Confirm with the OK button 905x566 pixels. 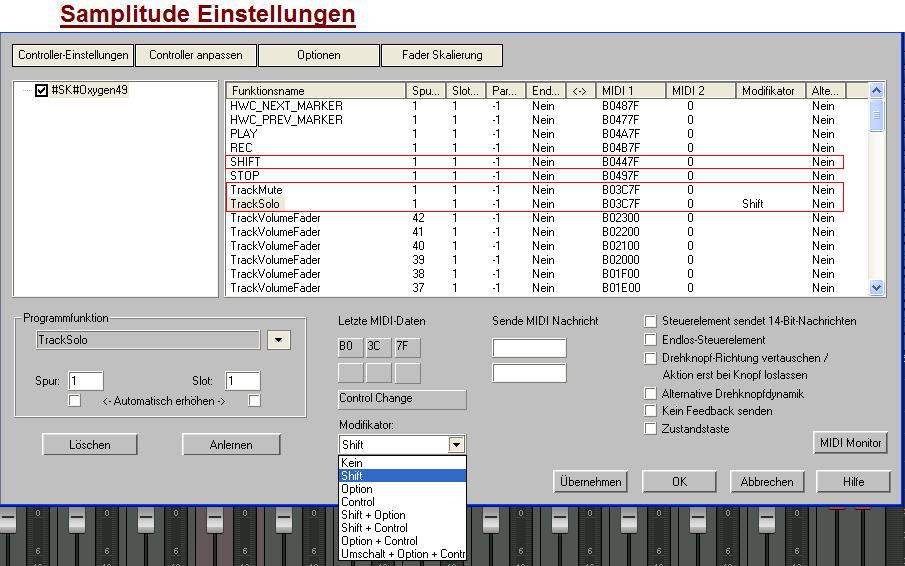(x=679, y=482)
